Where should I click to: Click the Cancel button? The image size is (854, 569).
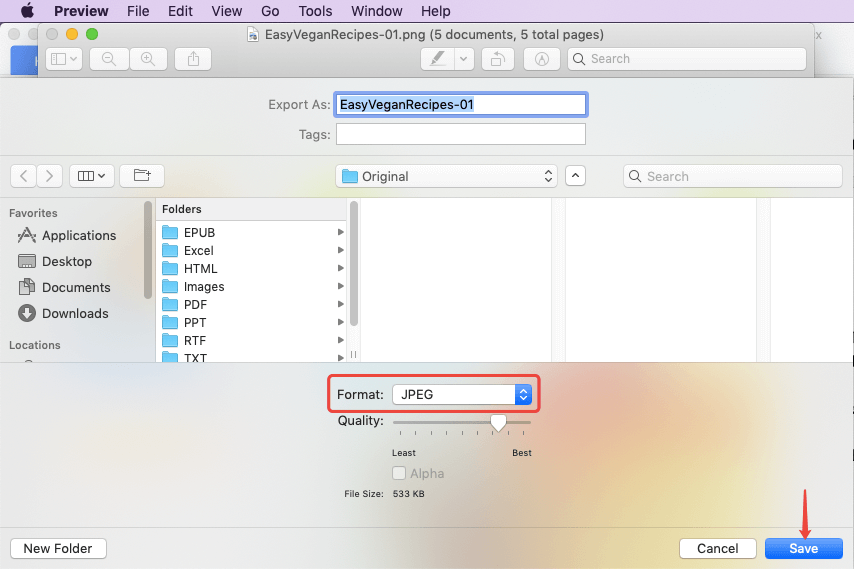point(717,548)
